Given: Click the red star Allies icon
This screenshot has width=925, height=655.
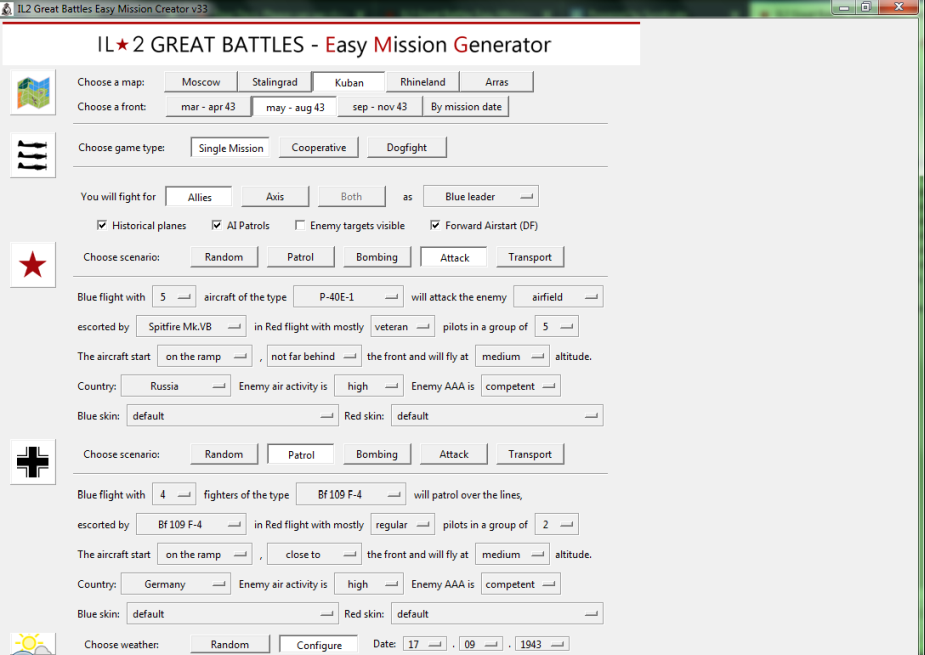Looking at the screenshot, I should coord(33,264).
